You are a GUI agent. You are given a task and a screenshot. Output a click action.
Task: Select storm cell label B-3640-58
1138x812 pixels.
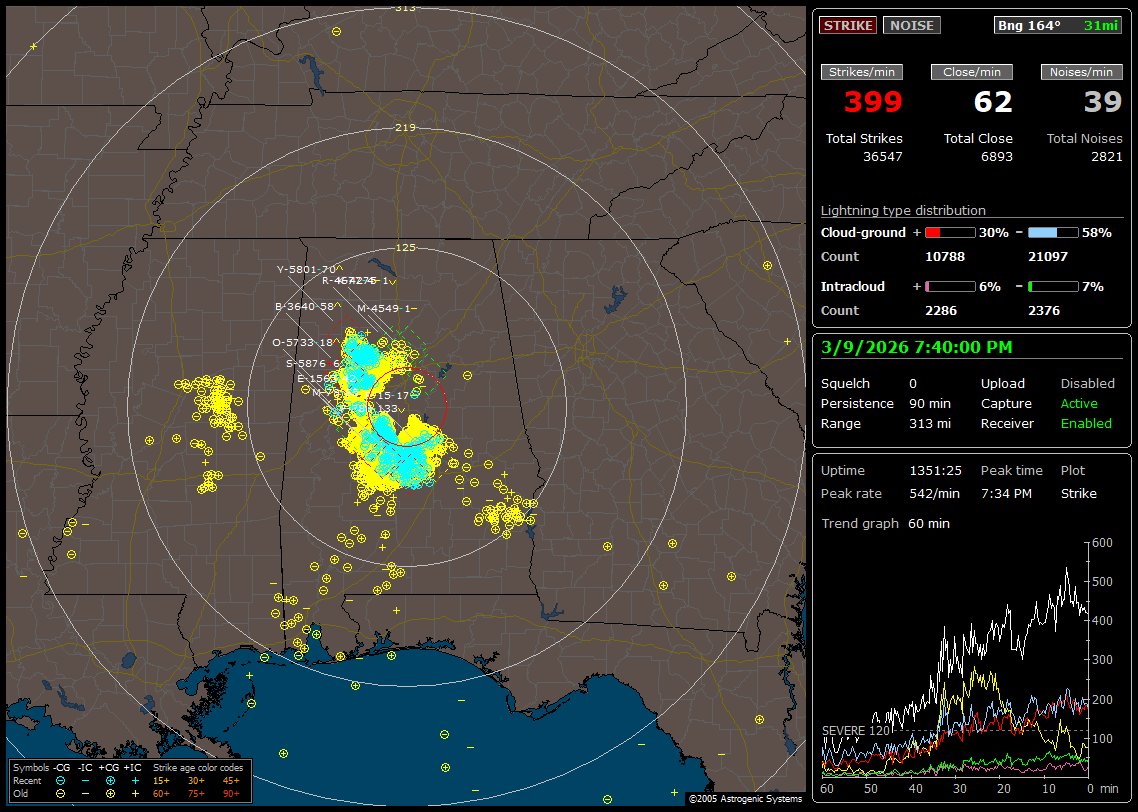point(304,306)
